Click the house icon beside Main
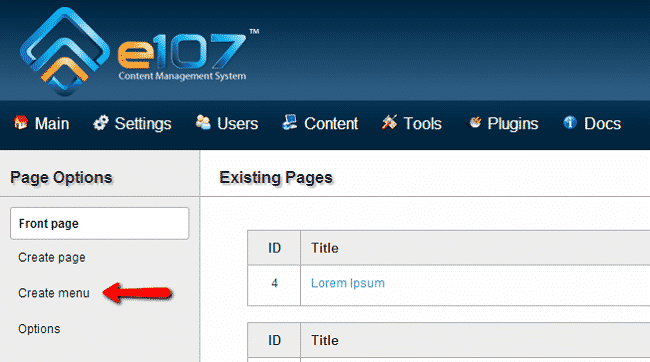 coord(21,123)
